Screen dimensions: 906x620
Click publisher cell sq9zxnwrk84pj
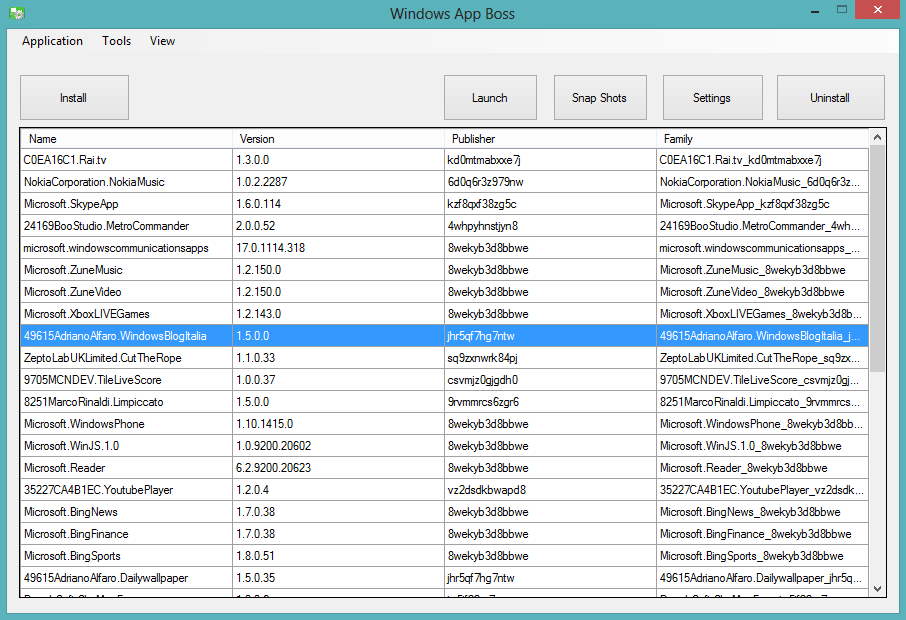click(550, 358)
